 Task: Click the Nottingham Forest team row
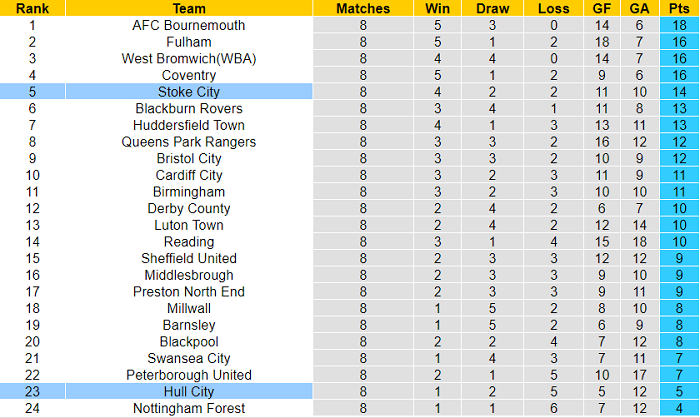pos(189,408)
